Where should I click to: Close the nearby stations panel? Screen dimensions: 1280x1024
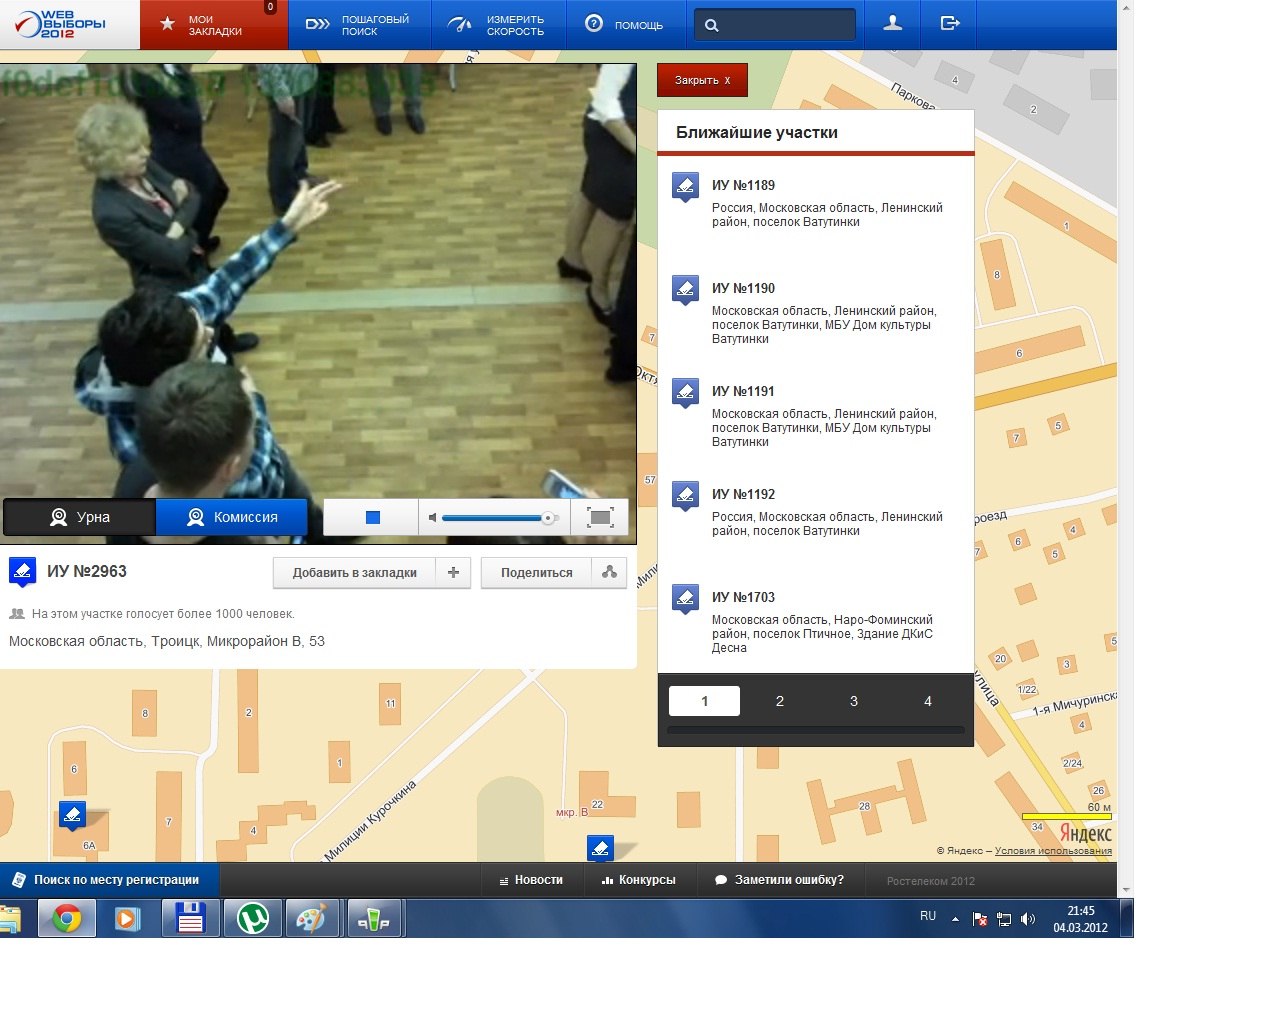click(x=702, y=80)
